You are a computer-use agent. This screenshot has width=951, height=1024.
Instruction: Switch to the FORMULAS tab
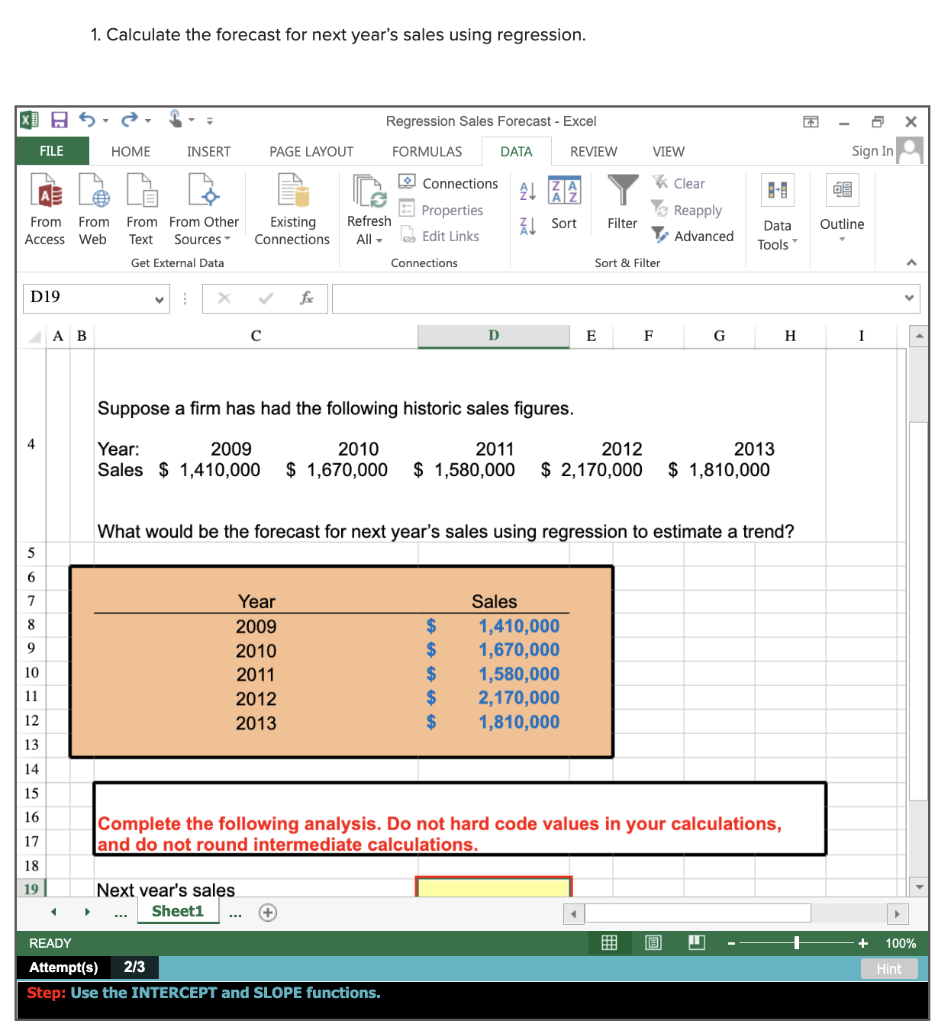428,152
